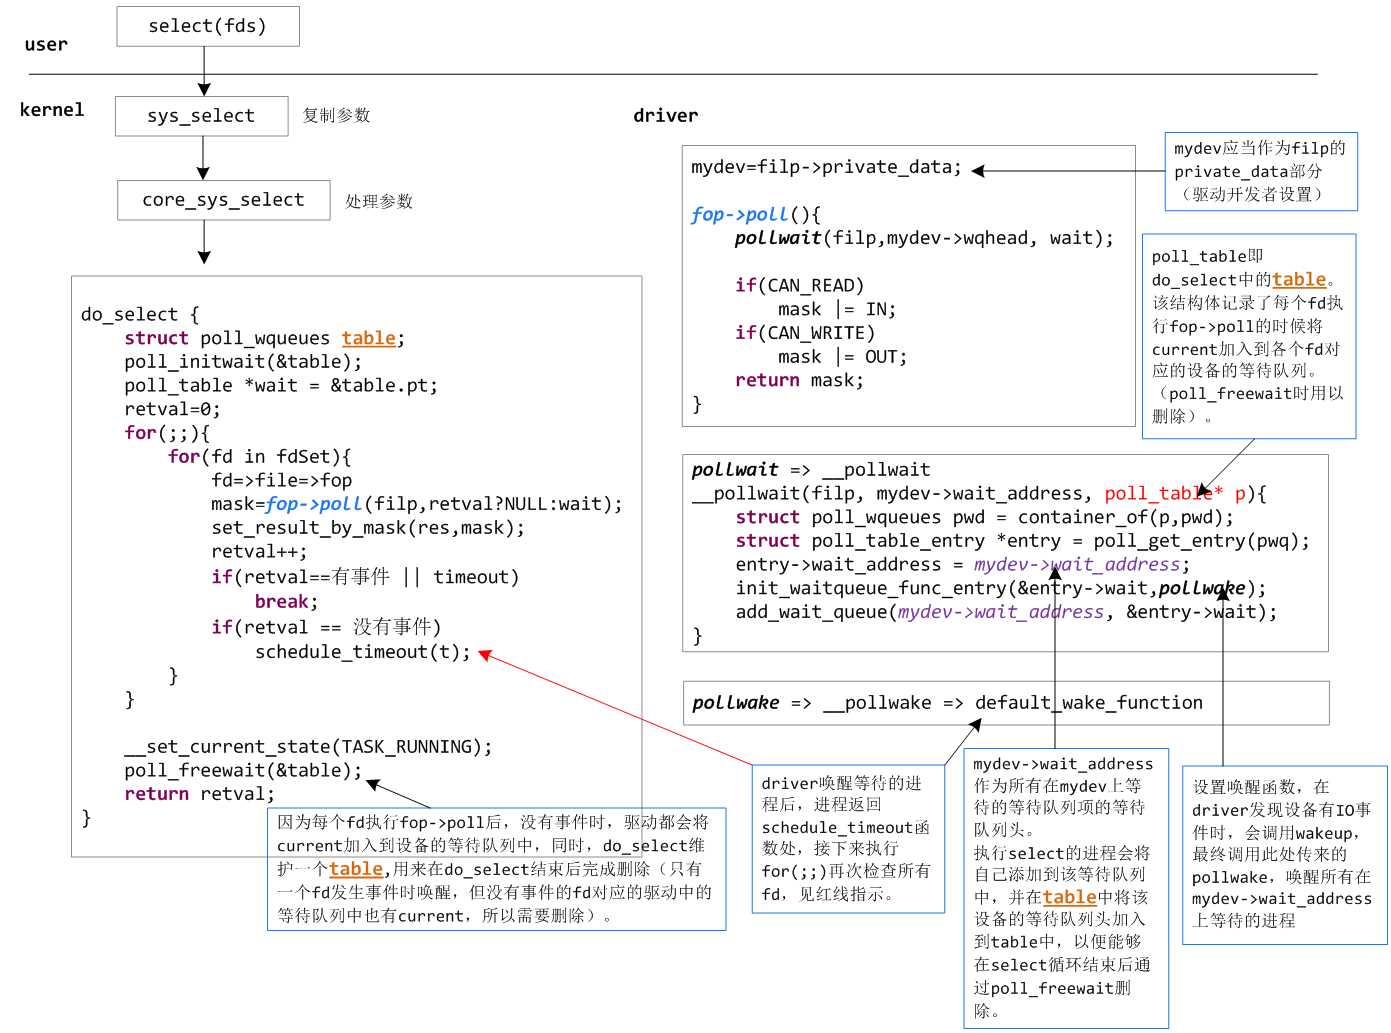The image size is (1391, 1033).
Task: Click the mydev->wait_address explanation note
Action: tap(1066, 888)
